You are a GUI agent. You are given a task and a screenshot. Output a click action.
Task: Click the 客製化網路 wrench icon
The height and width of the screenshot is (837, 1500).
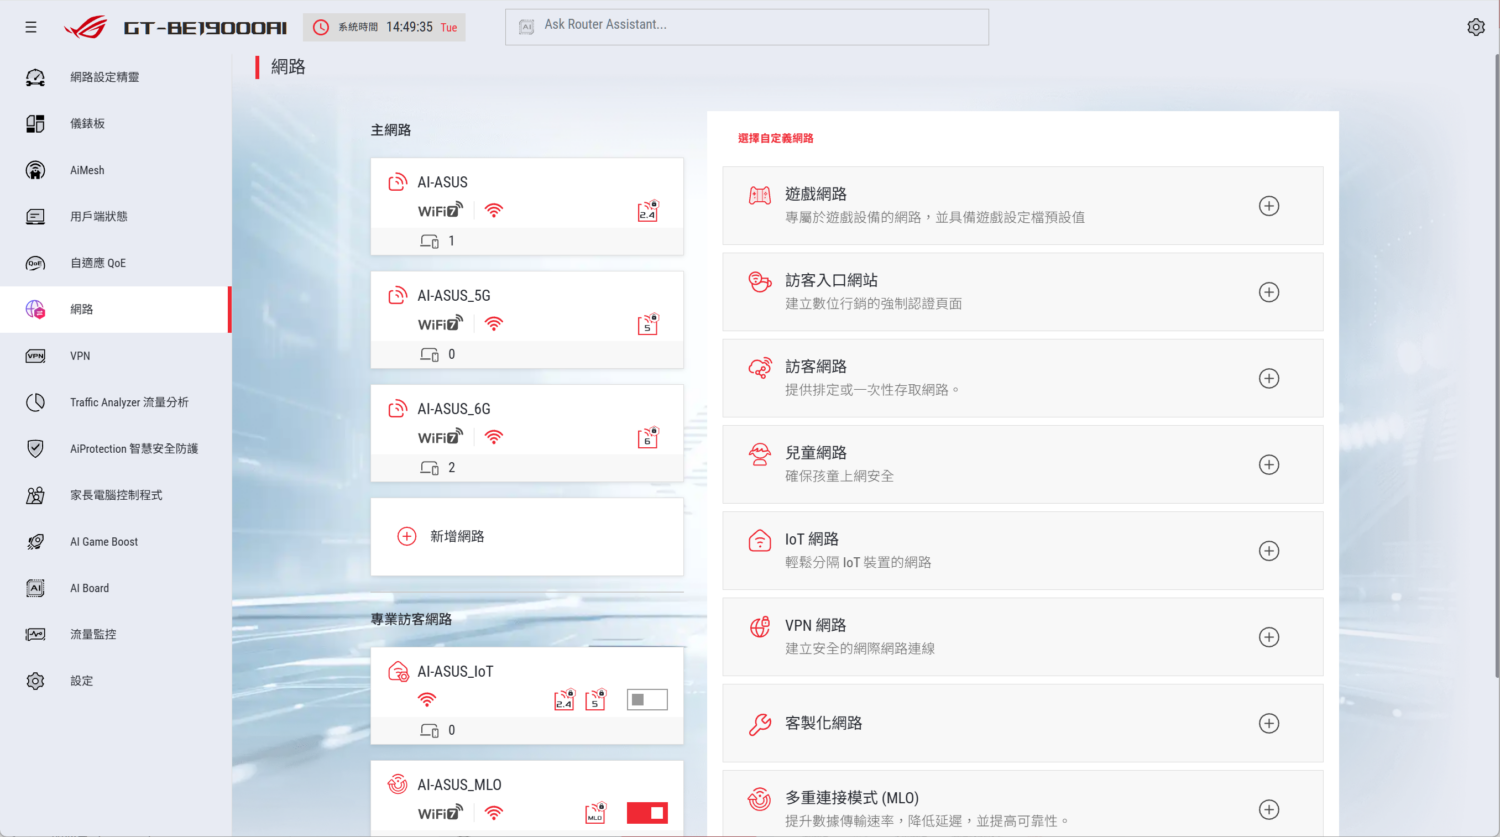tap(760, 724)
